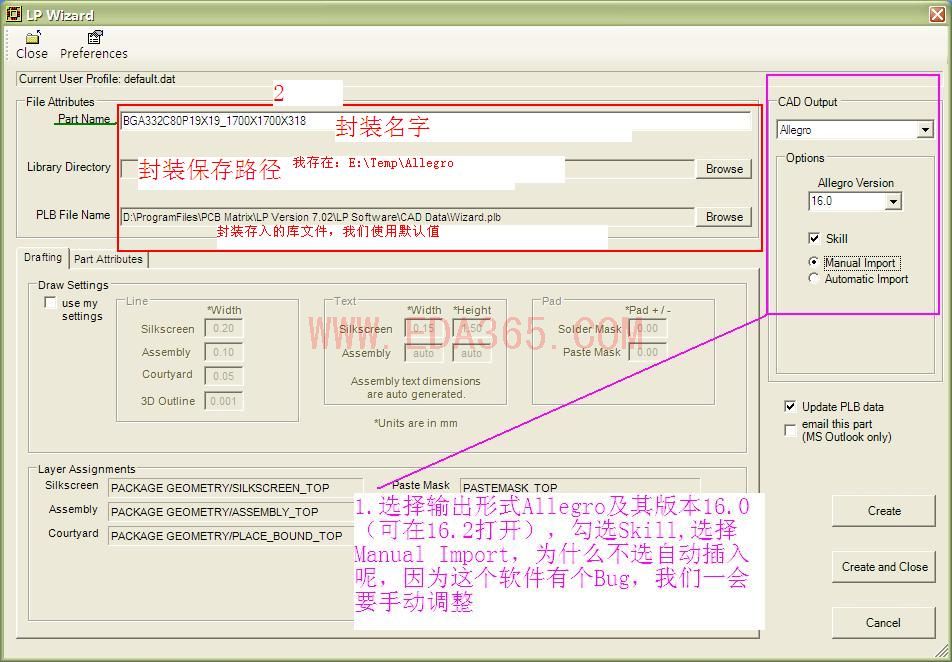Open the Preferences dialog
This screenshot has width=952, height=662.
click(94, 44)
